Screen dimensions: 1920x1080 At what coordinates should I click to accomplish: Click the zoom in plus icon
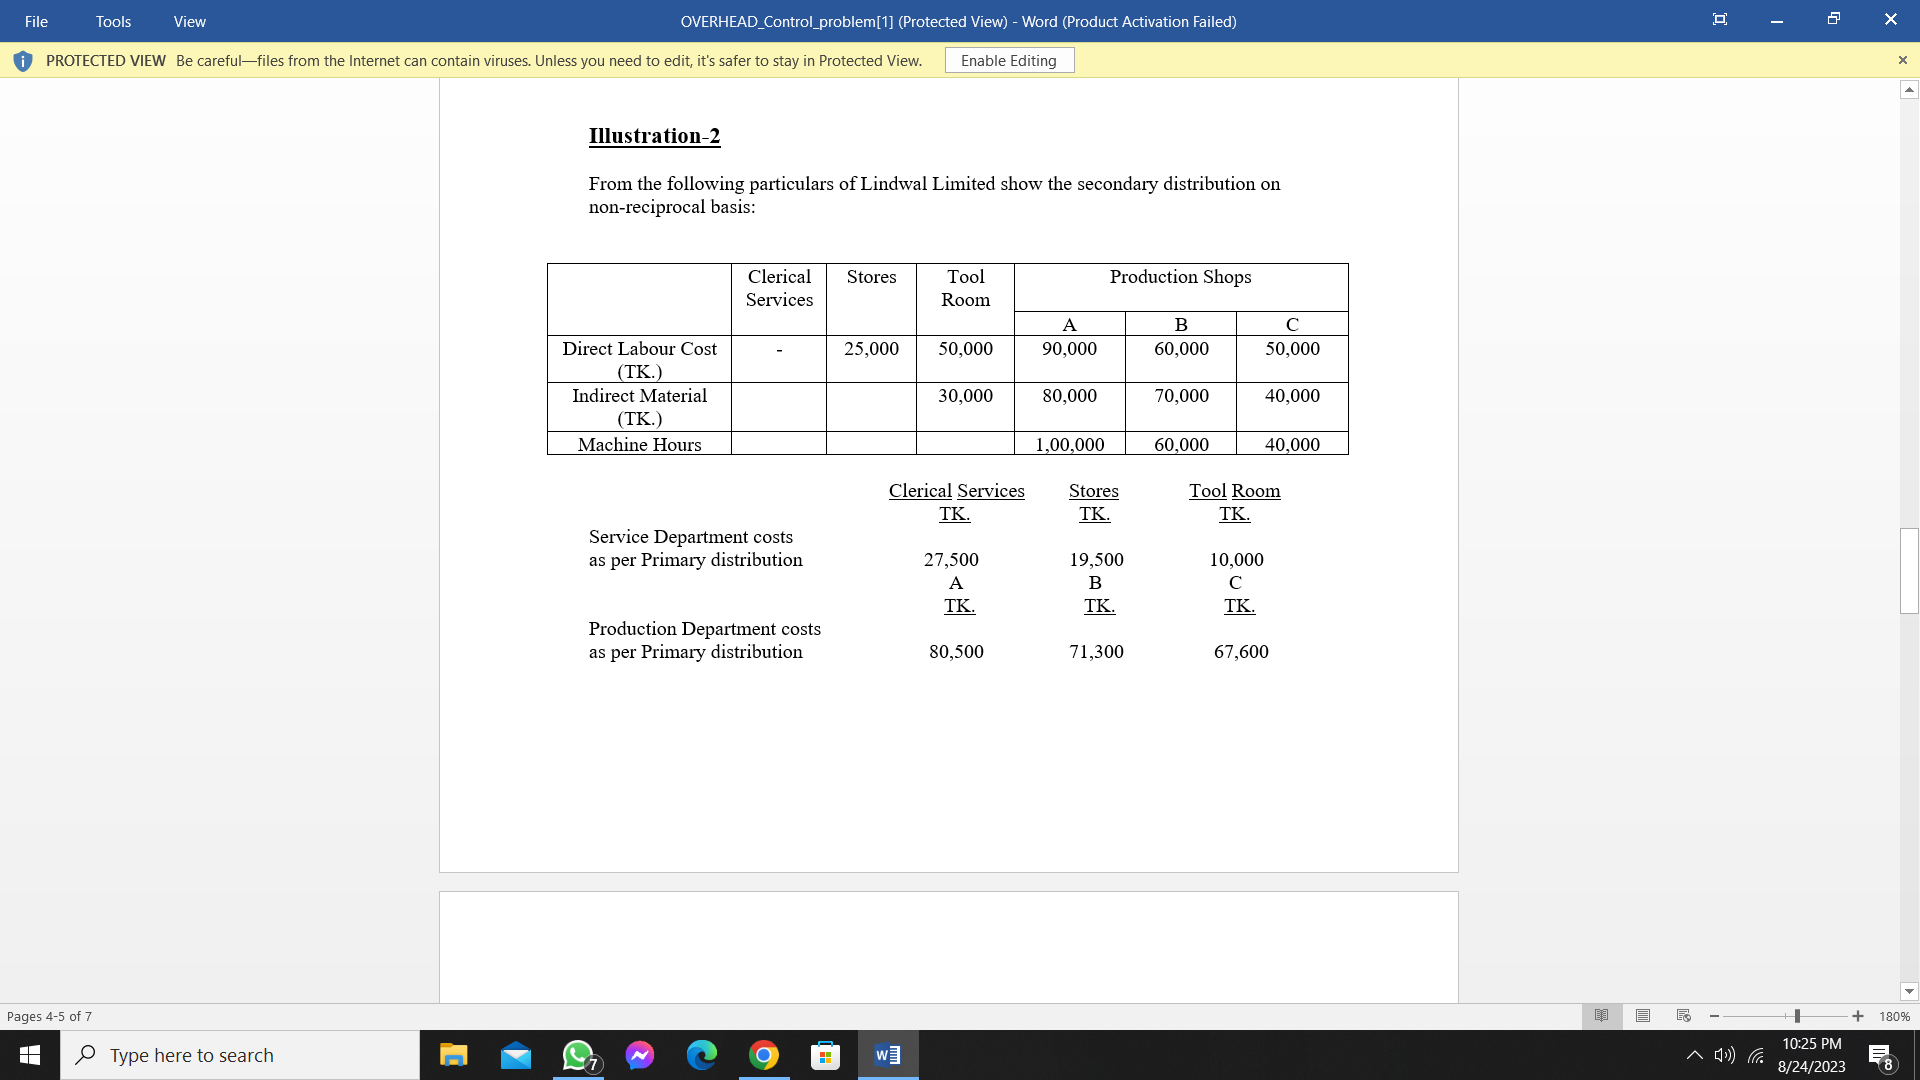click(x=1858, y=1016)
